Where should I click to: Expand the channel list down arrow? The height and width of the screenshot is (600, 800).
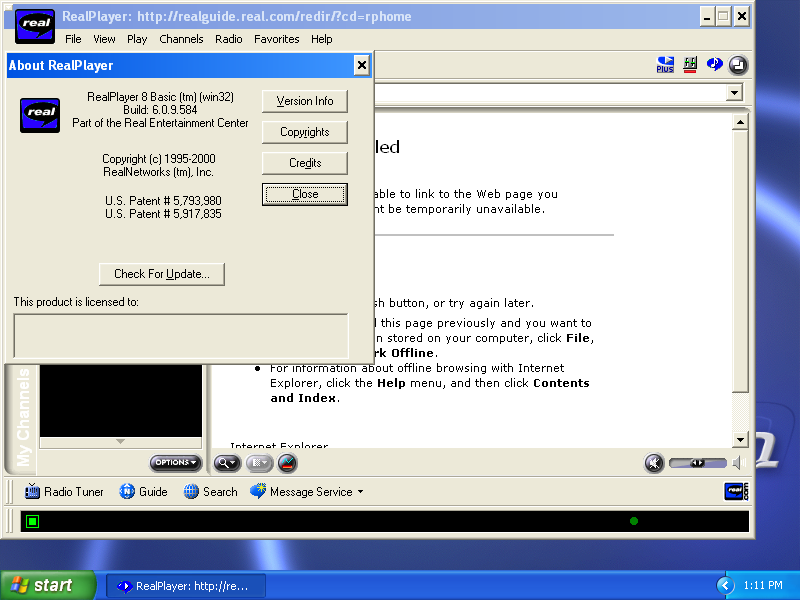[120, 442]
